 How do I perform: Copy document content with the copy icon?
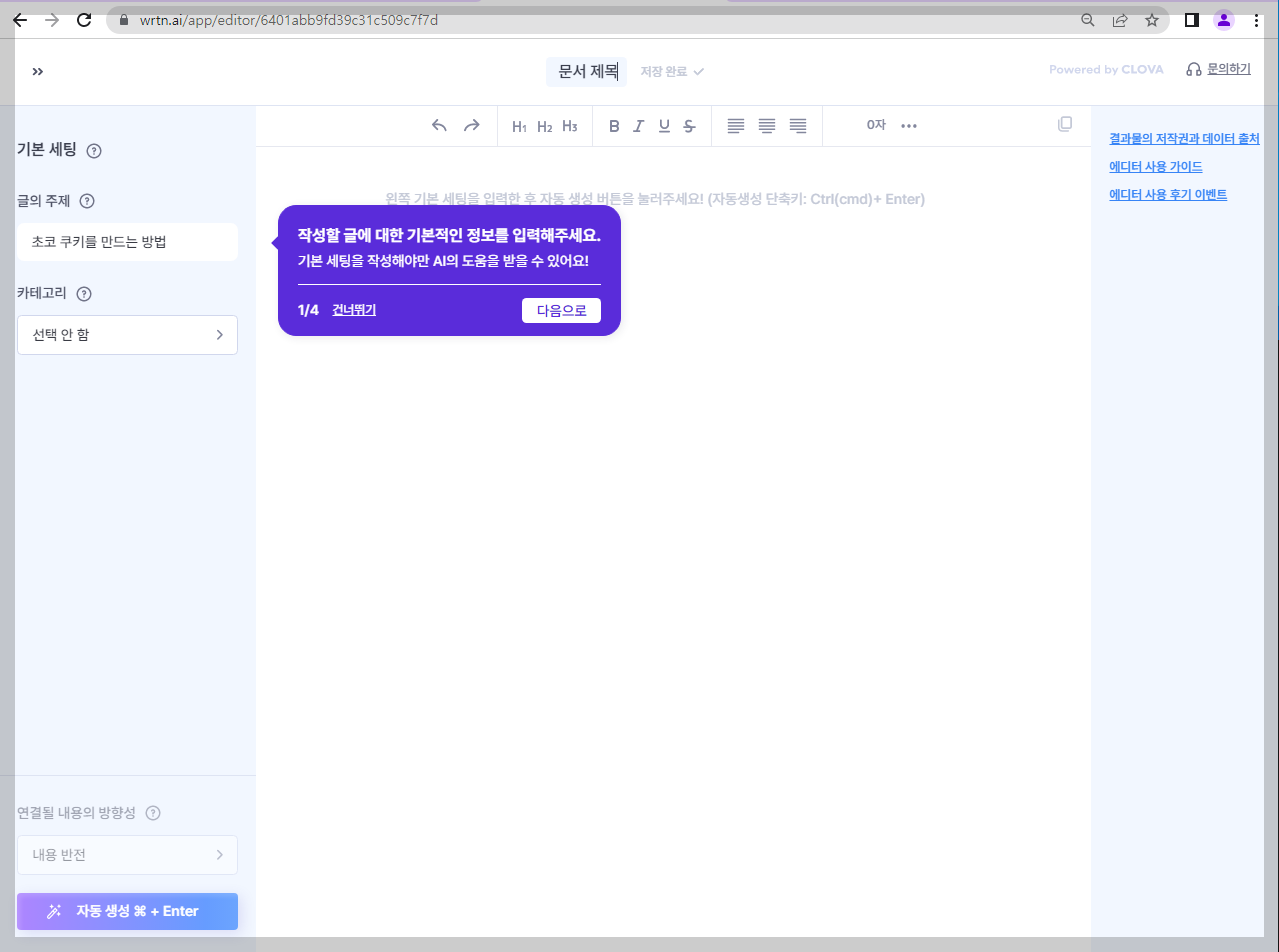pos(1065,124)
